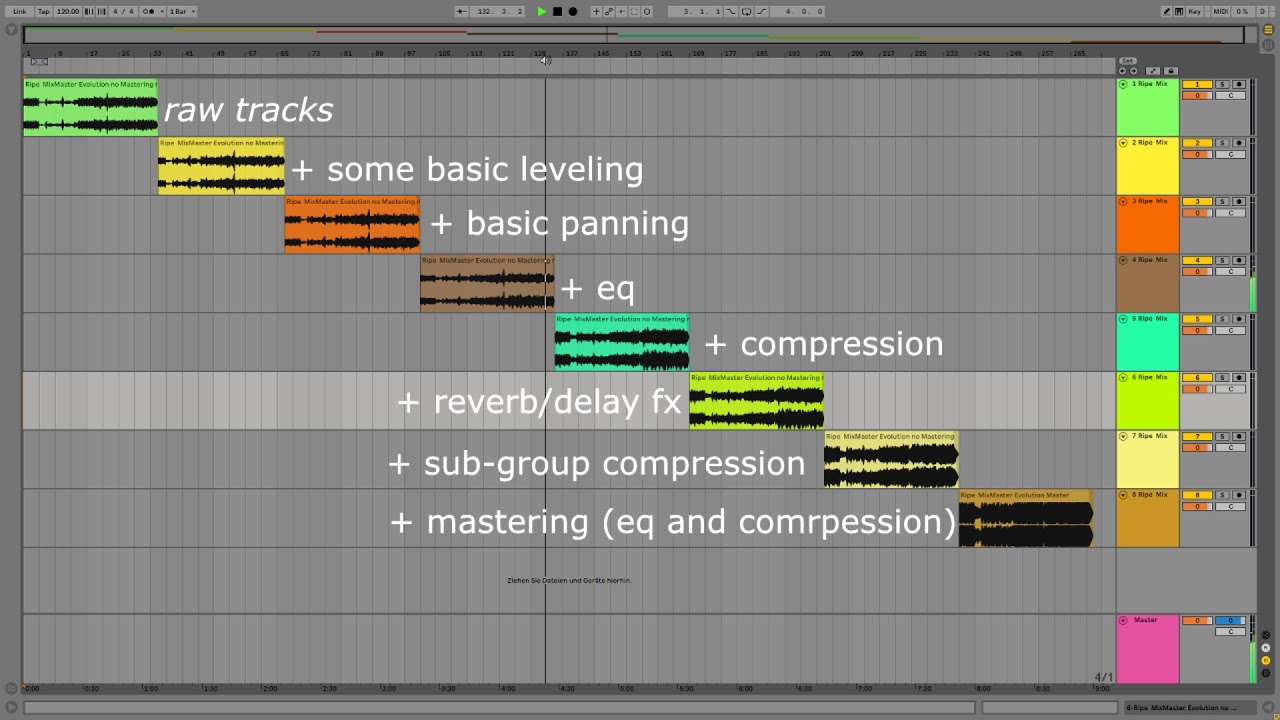The height and width of the screenshot is (720, 1280).
Task: Toggle detail view triangle at bottom right
Action: point(1268,707)
